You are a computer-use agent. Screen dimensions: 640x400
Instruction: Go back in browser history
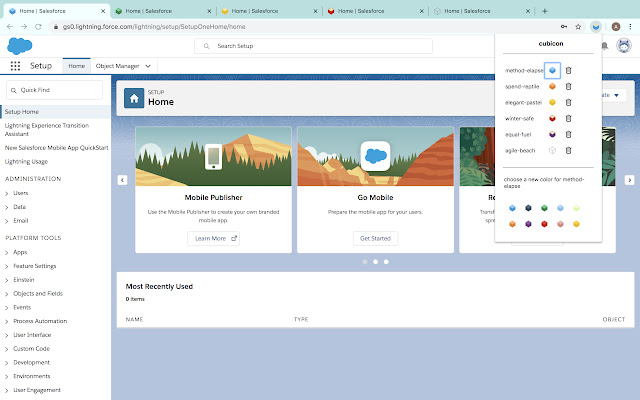(x=10, y=27)
